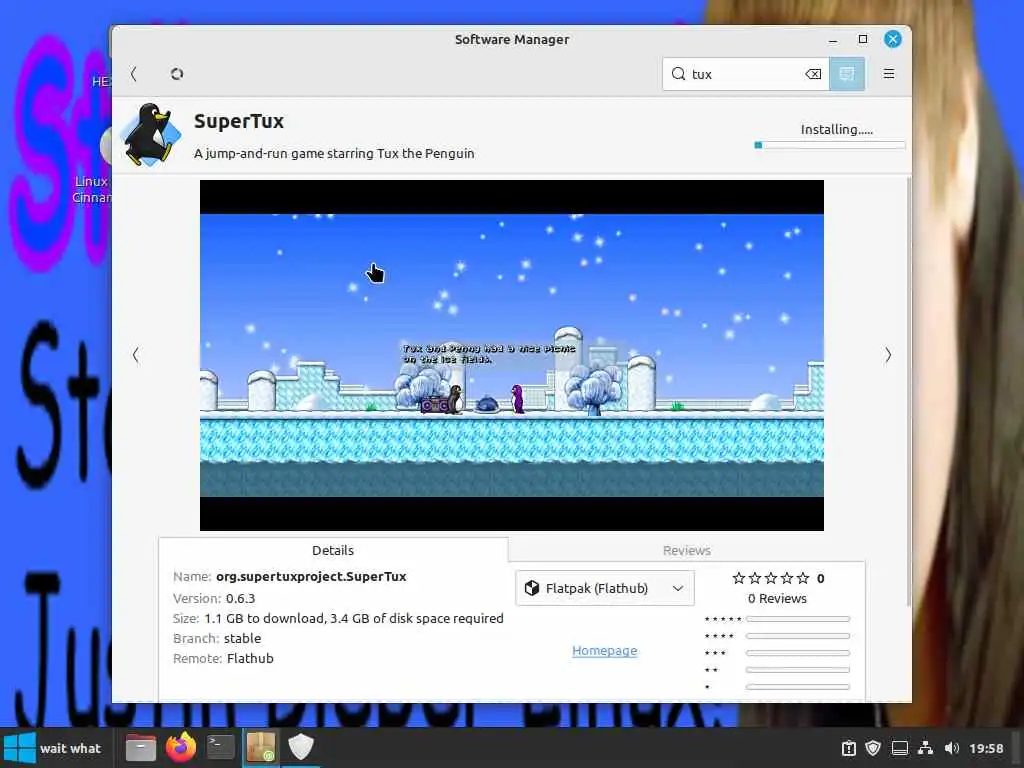1024x768 pixels.
Task: Click the notification tray icon with exclamation
Action: coord(848,748)
